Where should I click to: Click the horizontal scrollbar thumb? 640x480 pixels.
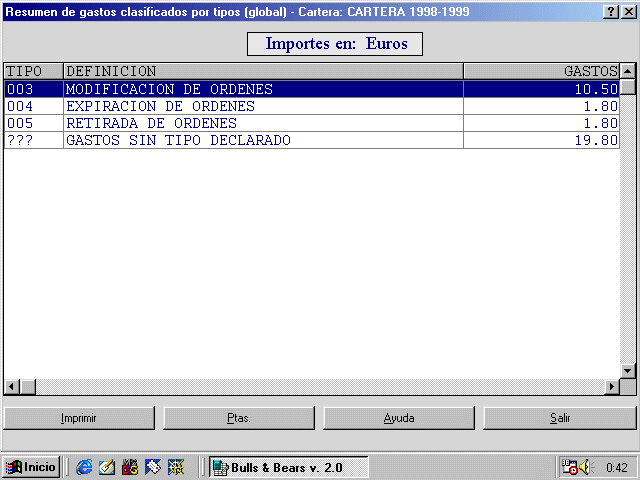tap(28, 387)
